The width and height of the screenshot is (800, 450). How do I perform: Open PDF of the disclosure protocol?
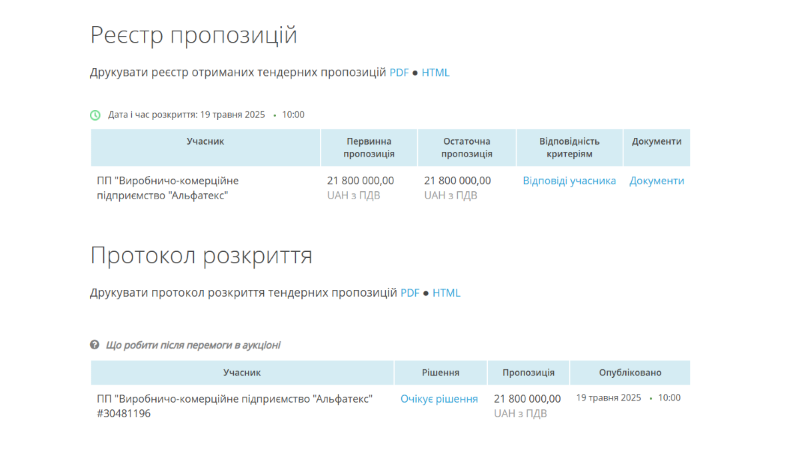click(410, 293)
